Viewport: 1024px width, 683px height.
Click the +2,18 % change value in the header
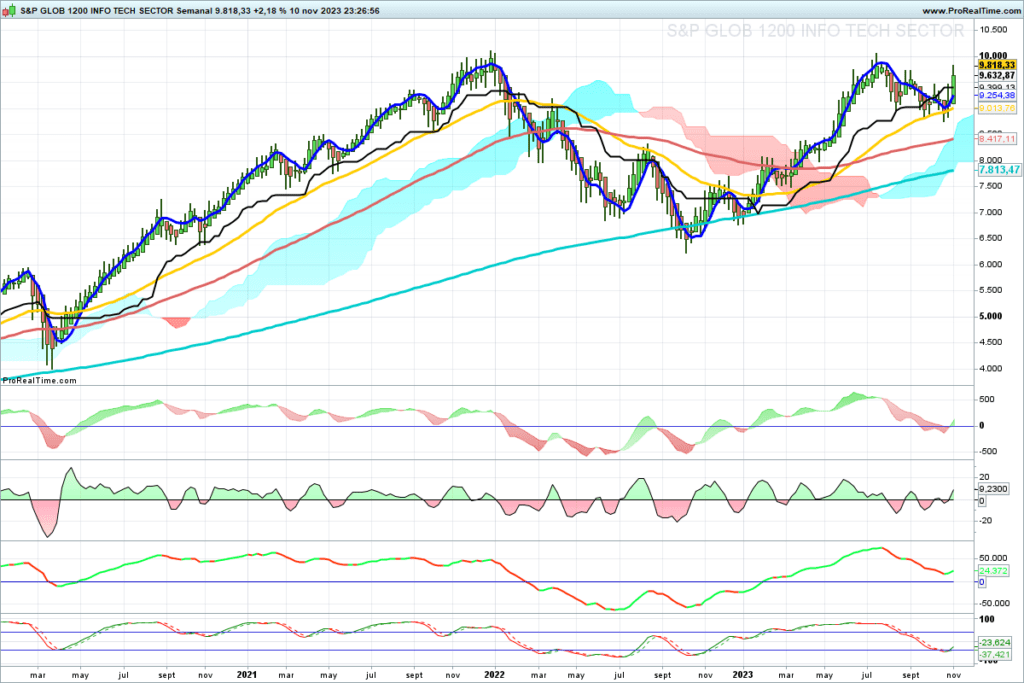(x=269, y=11)
